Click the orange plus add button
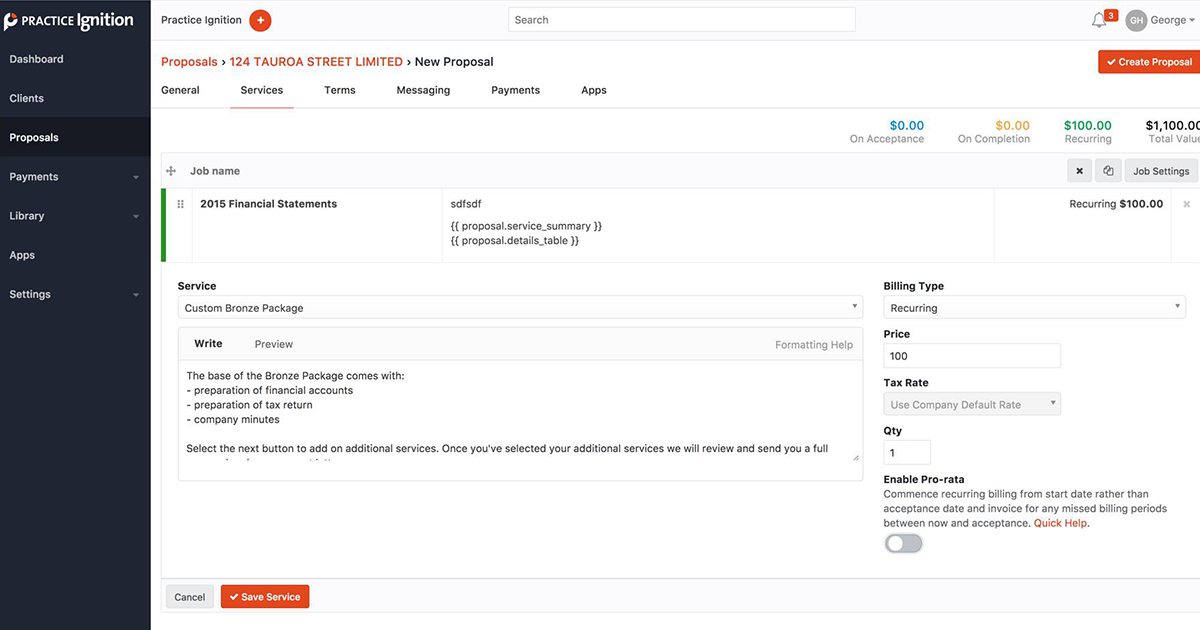The width and height of the screenshot is (1200, 630). [260, 20]
